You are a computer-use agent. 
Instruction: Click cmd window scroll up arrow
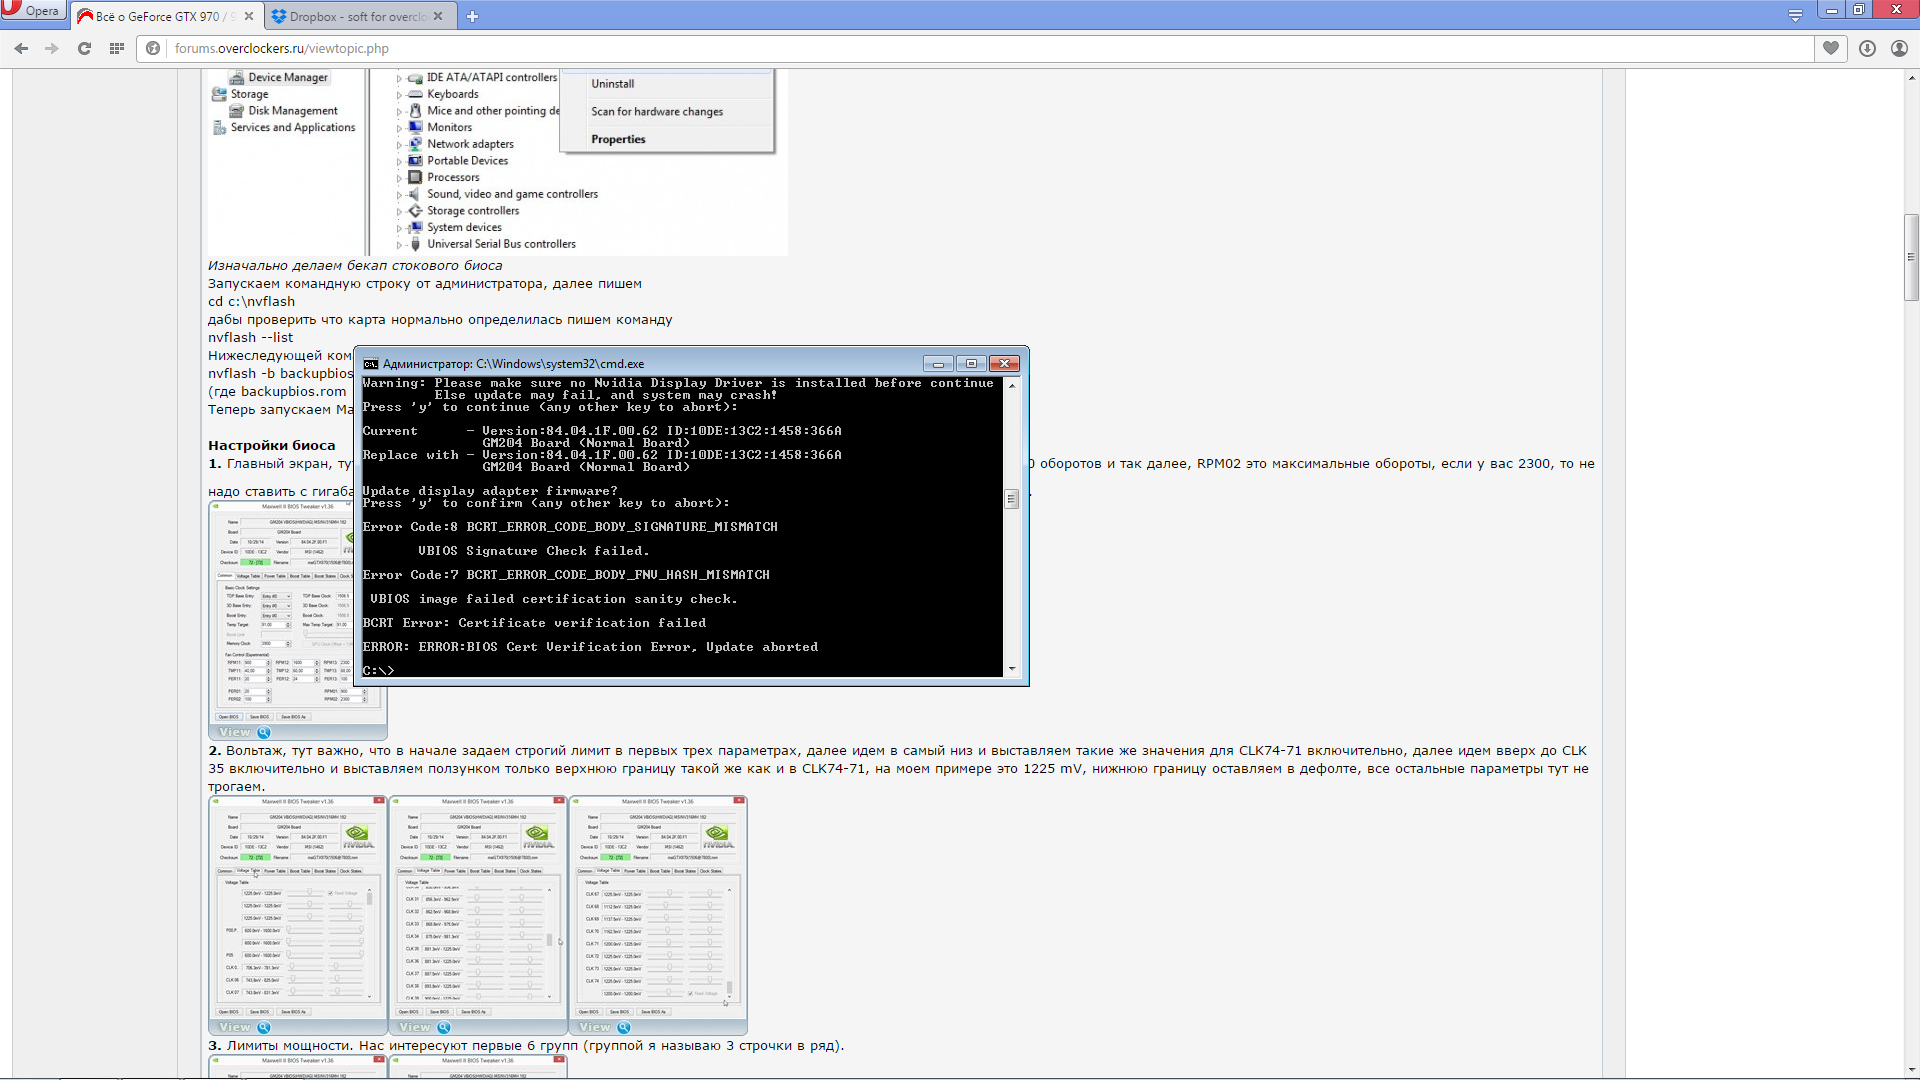click(x=1012, y=385)
